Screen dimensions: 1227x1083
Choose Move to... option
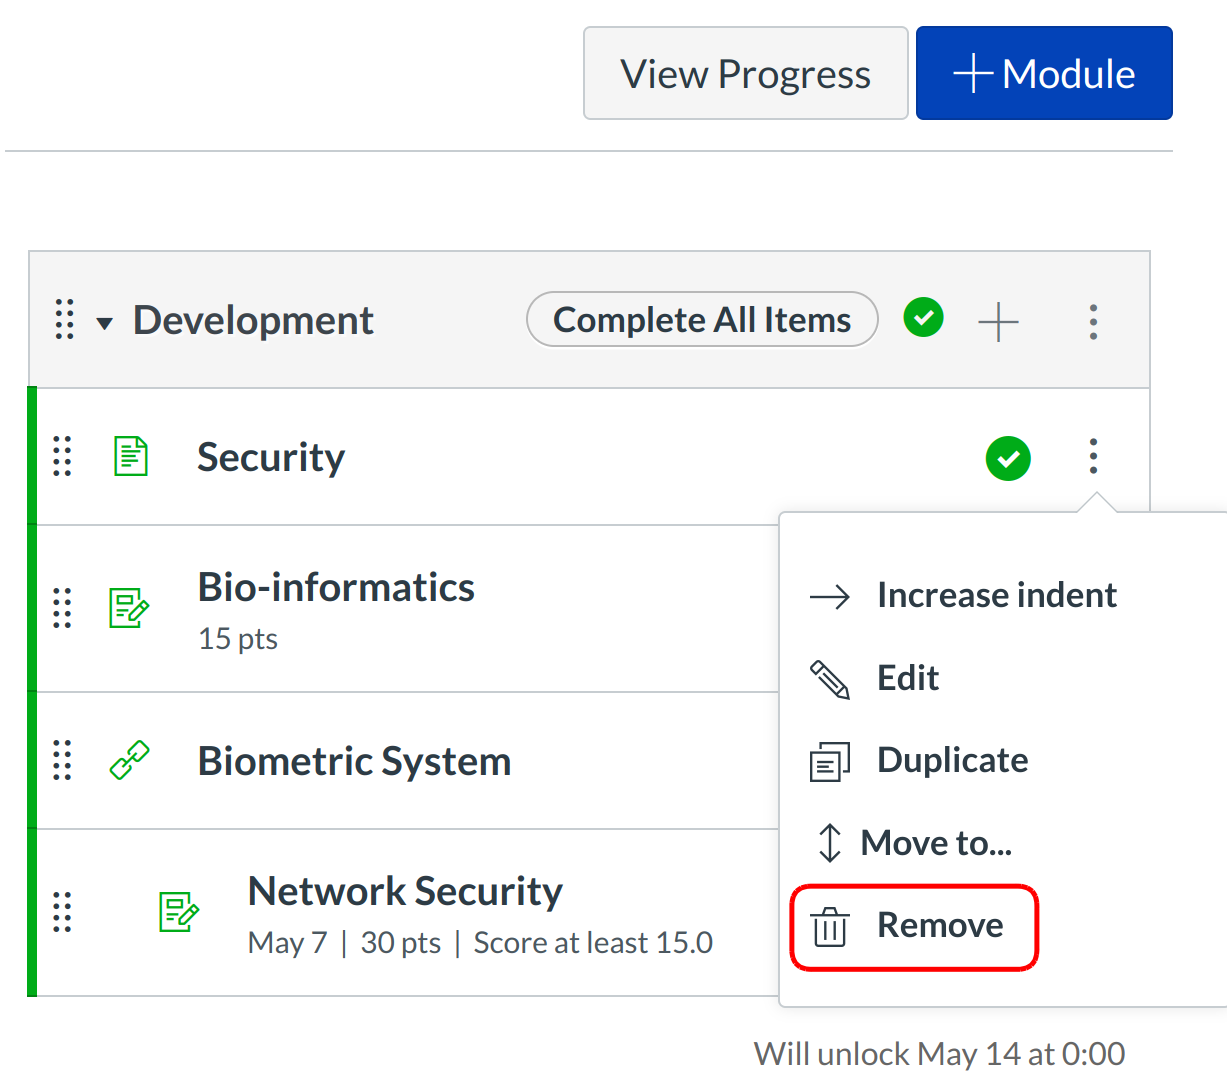coord(935,844)
